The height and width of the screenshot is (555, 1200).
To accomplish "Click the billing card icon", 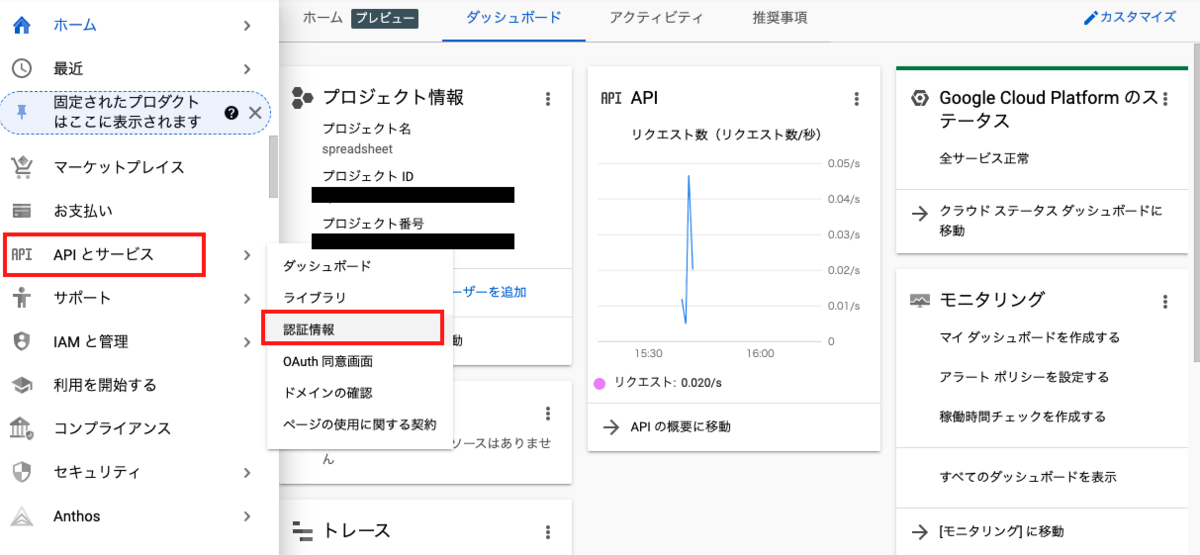I will point(22,211).
